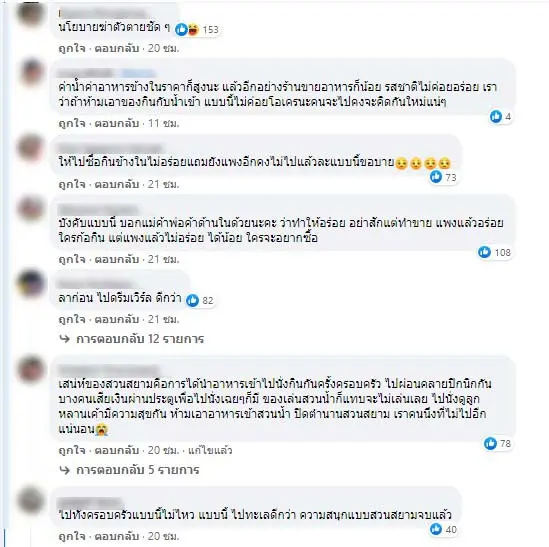Click the like reaction icon showing 78
The image size is (549, 547).
tap(490, 444)
